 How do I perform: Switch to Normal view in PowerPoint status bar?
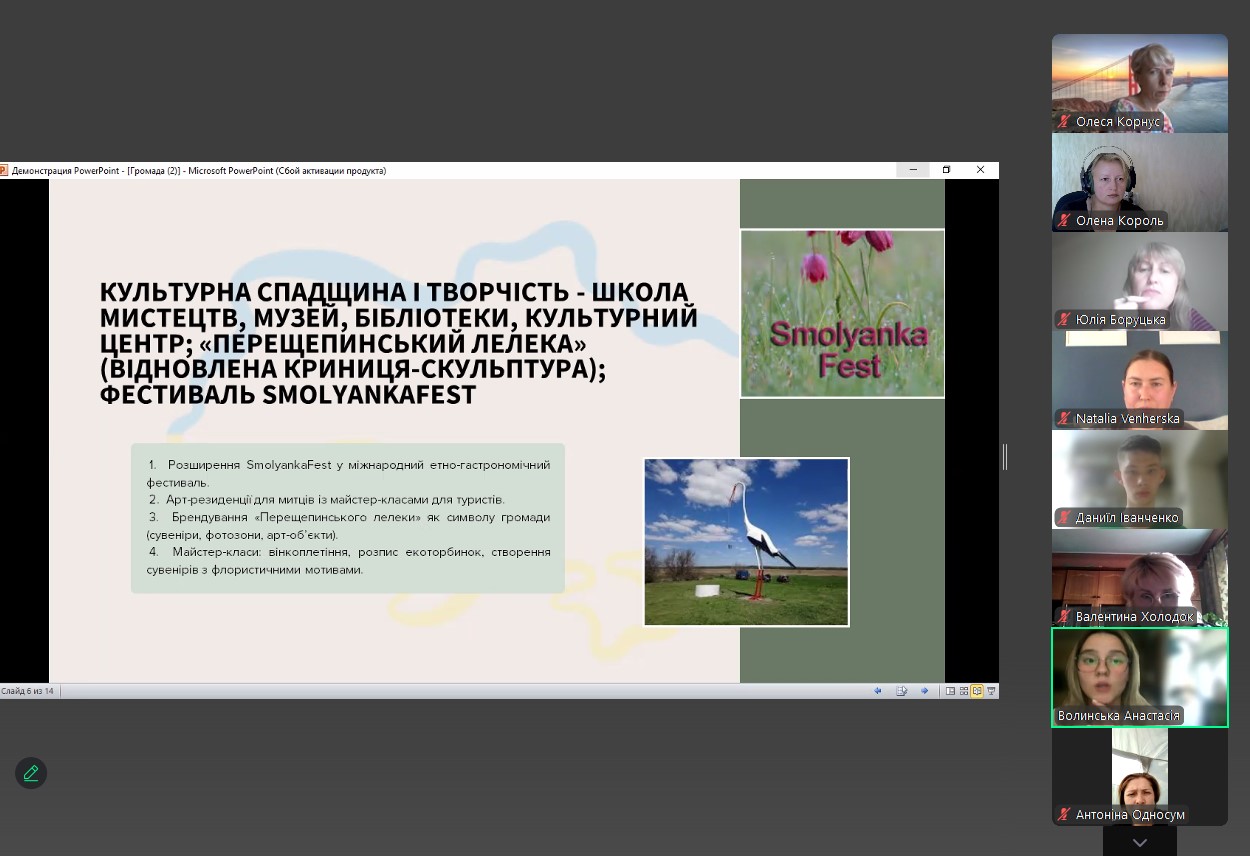950,691
